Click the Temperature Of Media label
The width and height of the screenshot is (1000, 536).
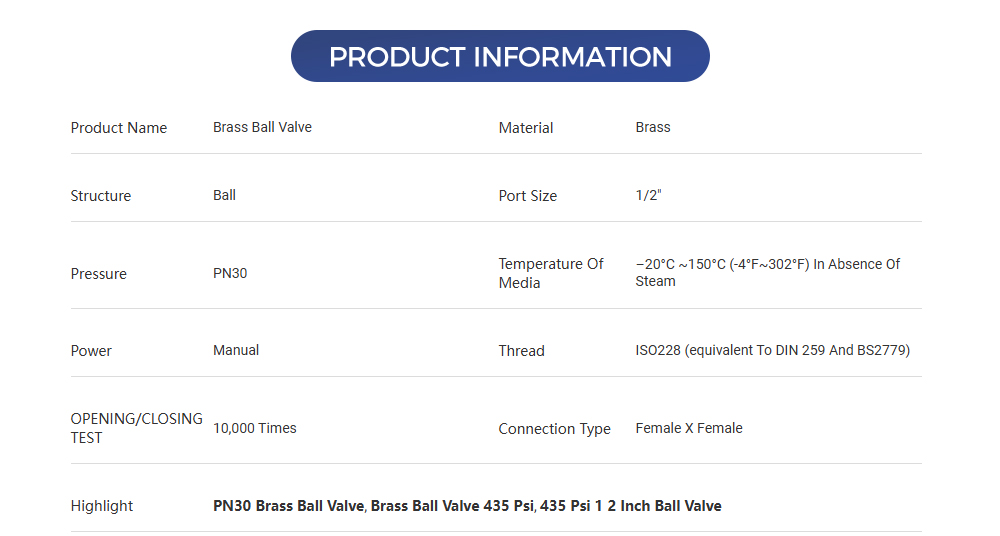(551, 273)
